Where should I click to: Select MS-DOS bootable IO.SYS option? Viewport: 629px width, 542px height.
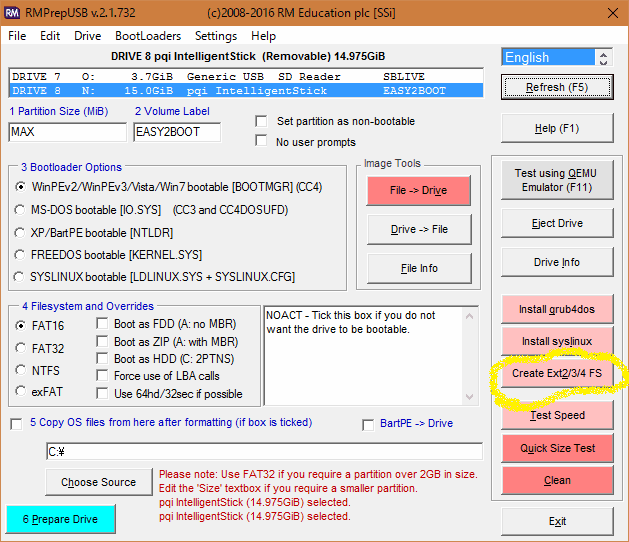(x=19, y=210)
